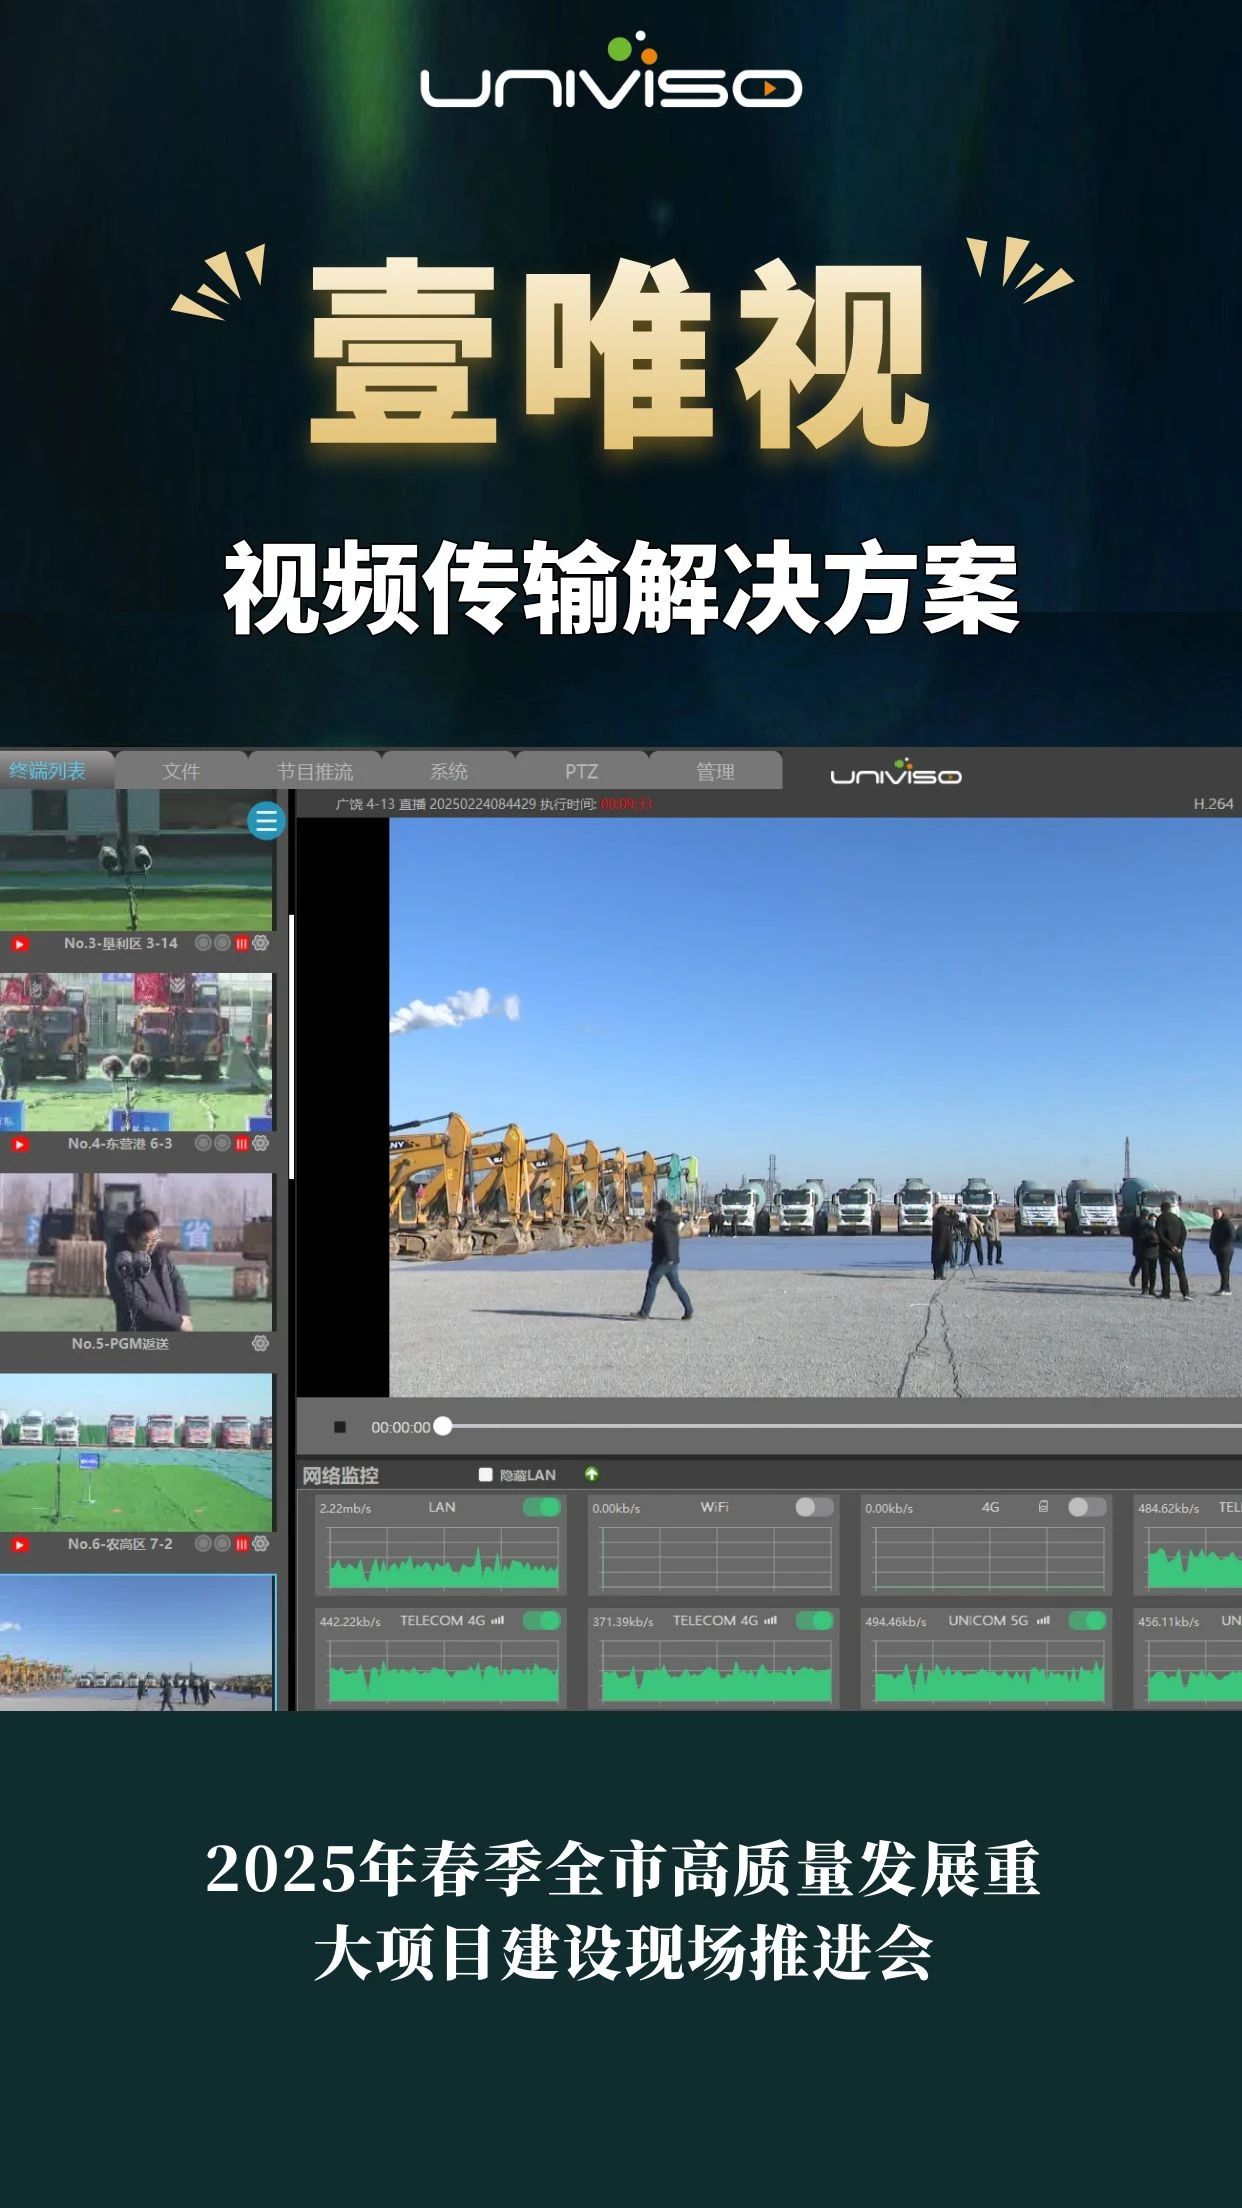Select the No.4-东营港 6-3 video thumbnail

point(136,1052)
